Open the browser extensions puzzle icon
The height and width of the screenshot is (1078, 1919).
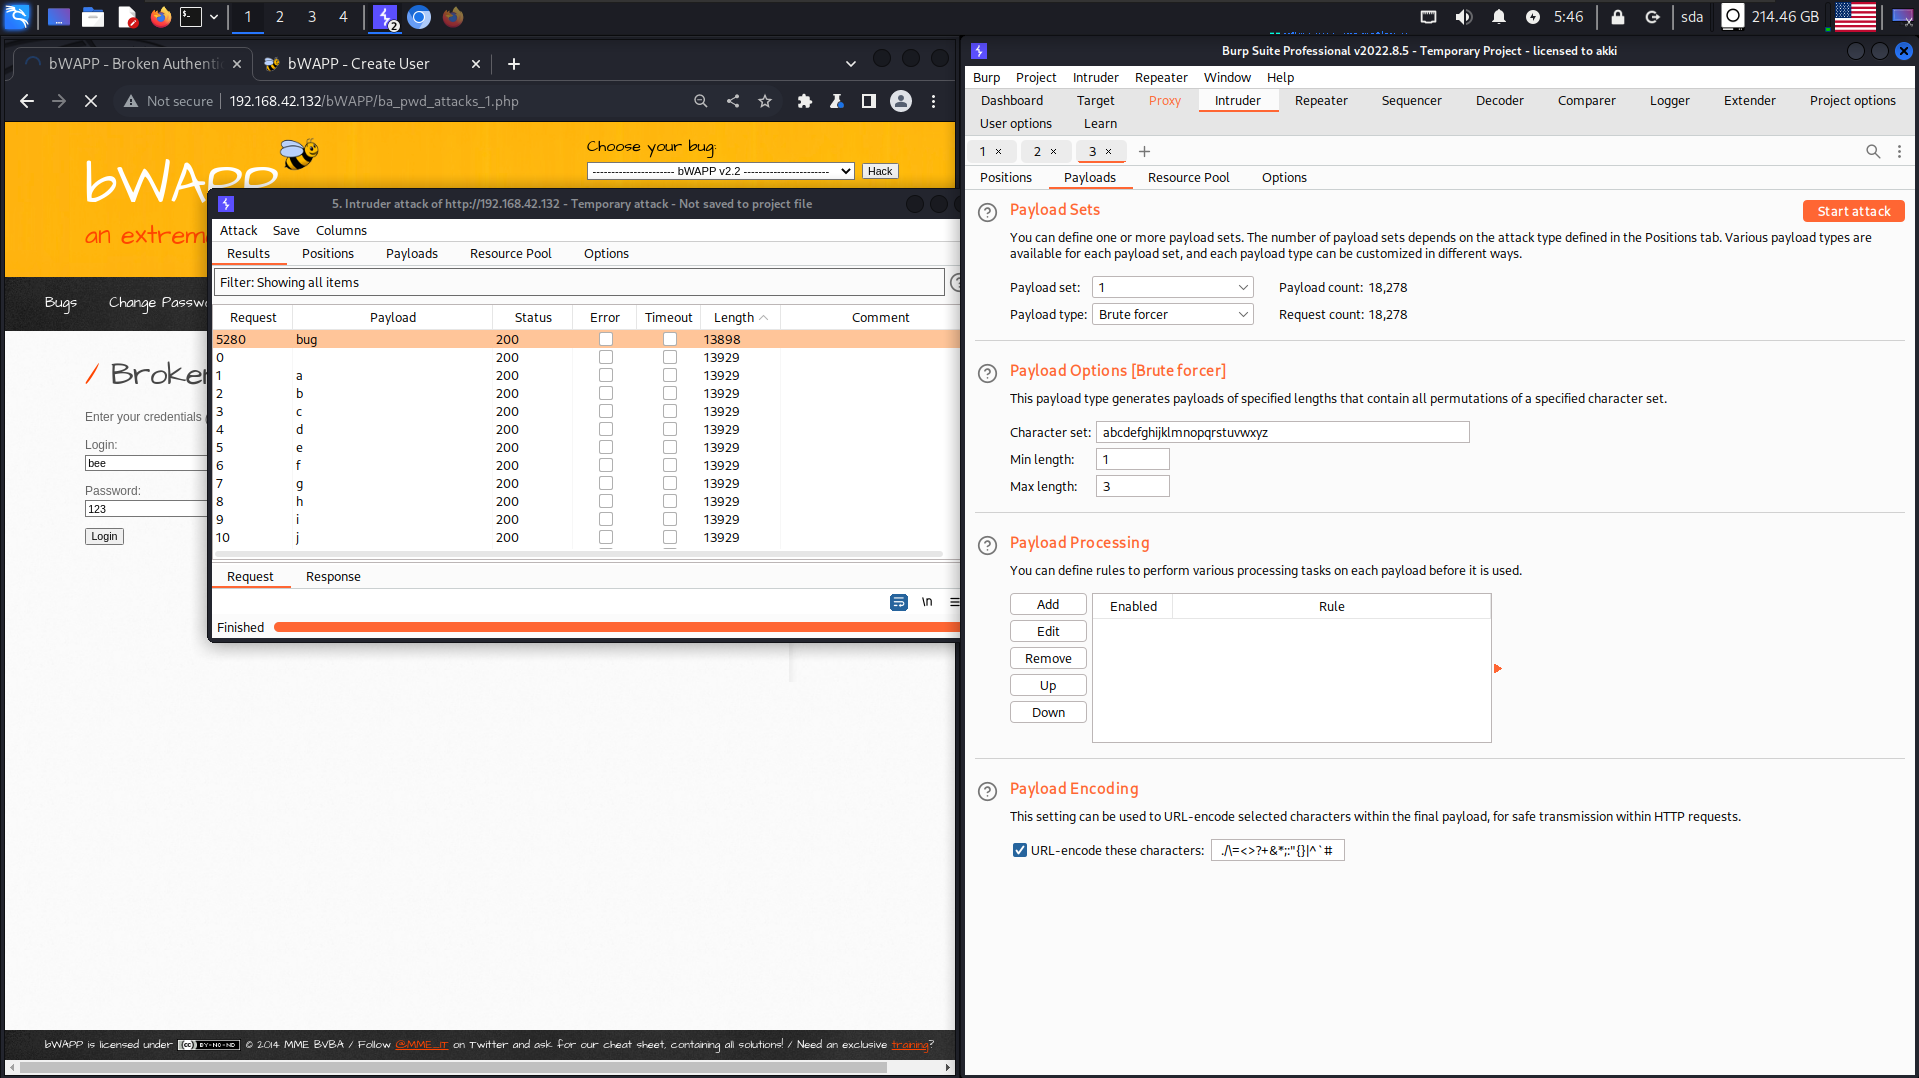804,101
